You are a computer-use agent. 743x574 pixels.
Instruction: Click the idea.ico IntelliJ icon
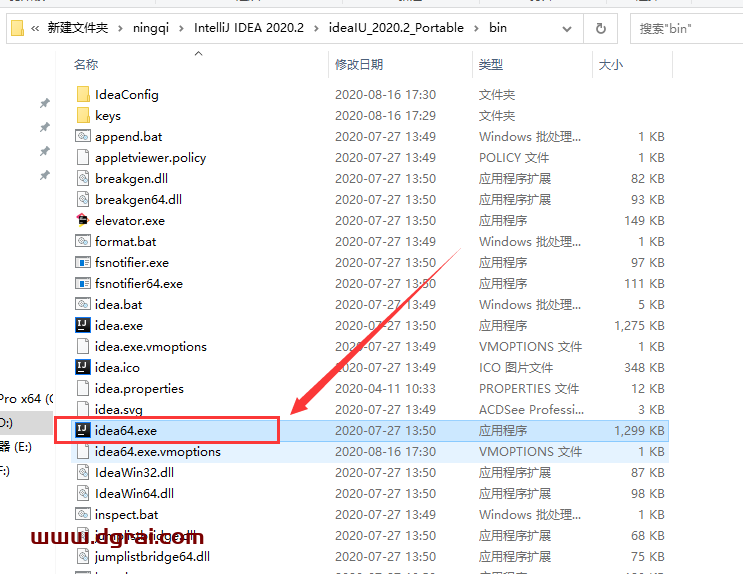tap(83, 367)
